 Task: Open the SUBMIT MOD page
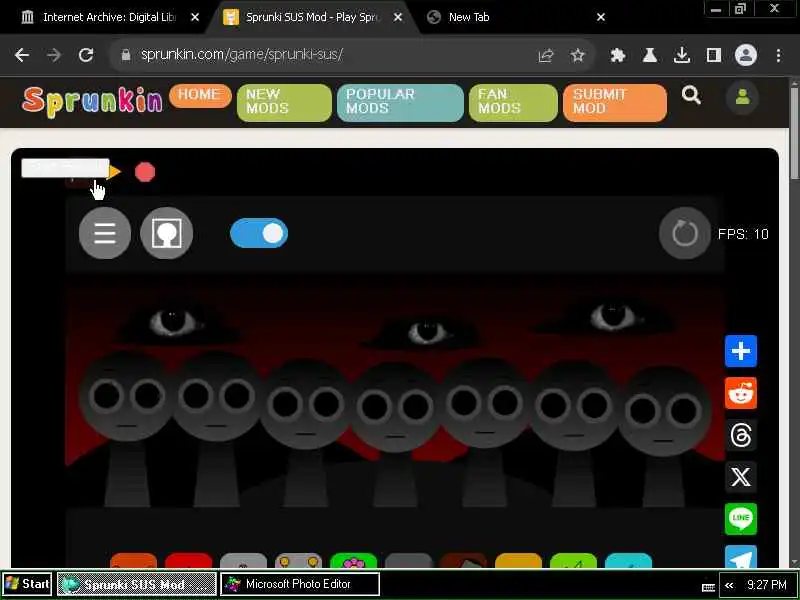615,103
